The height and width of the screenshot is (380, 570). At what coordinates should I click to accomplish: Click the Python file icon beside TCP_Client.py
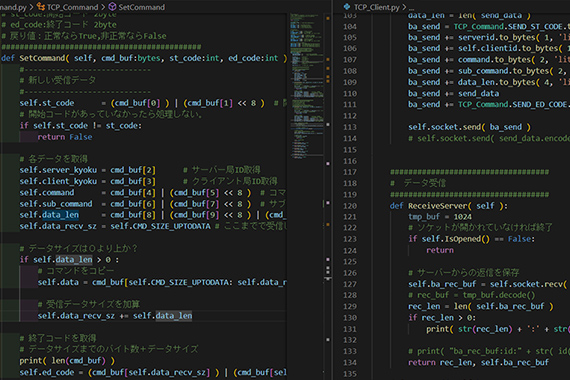click(x=347, y=7)
